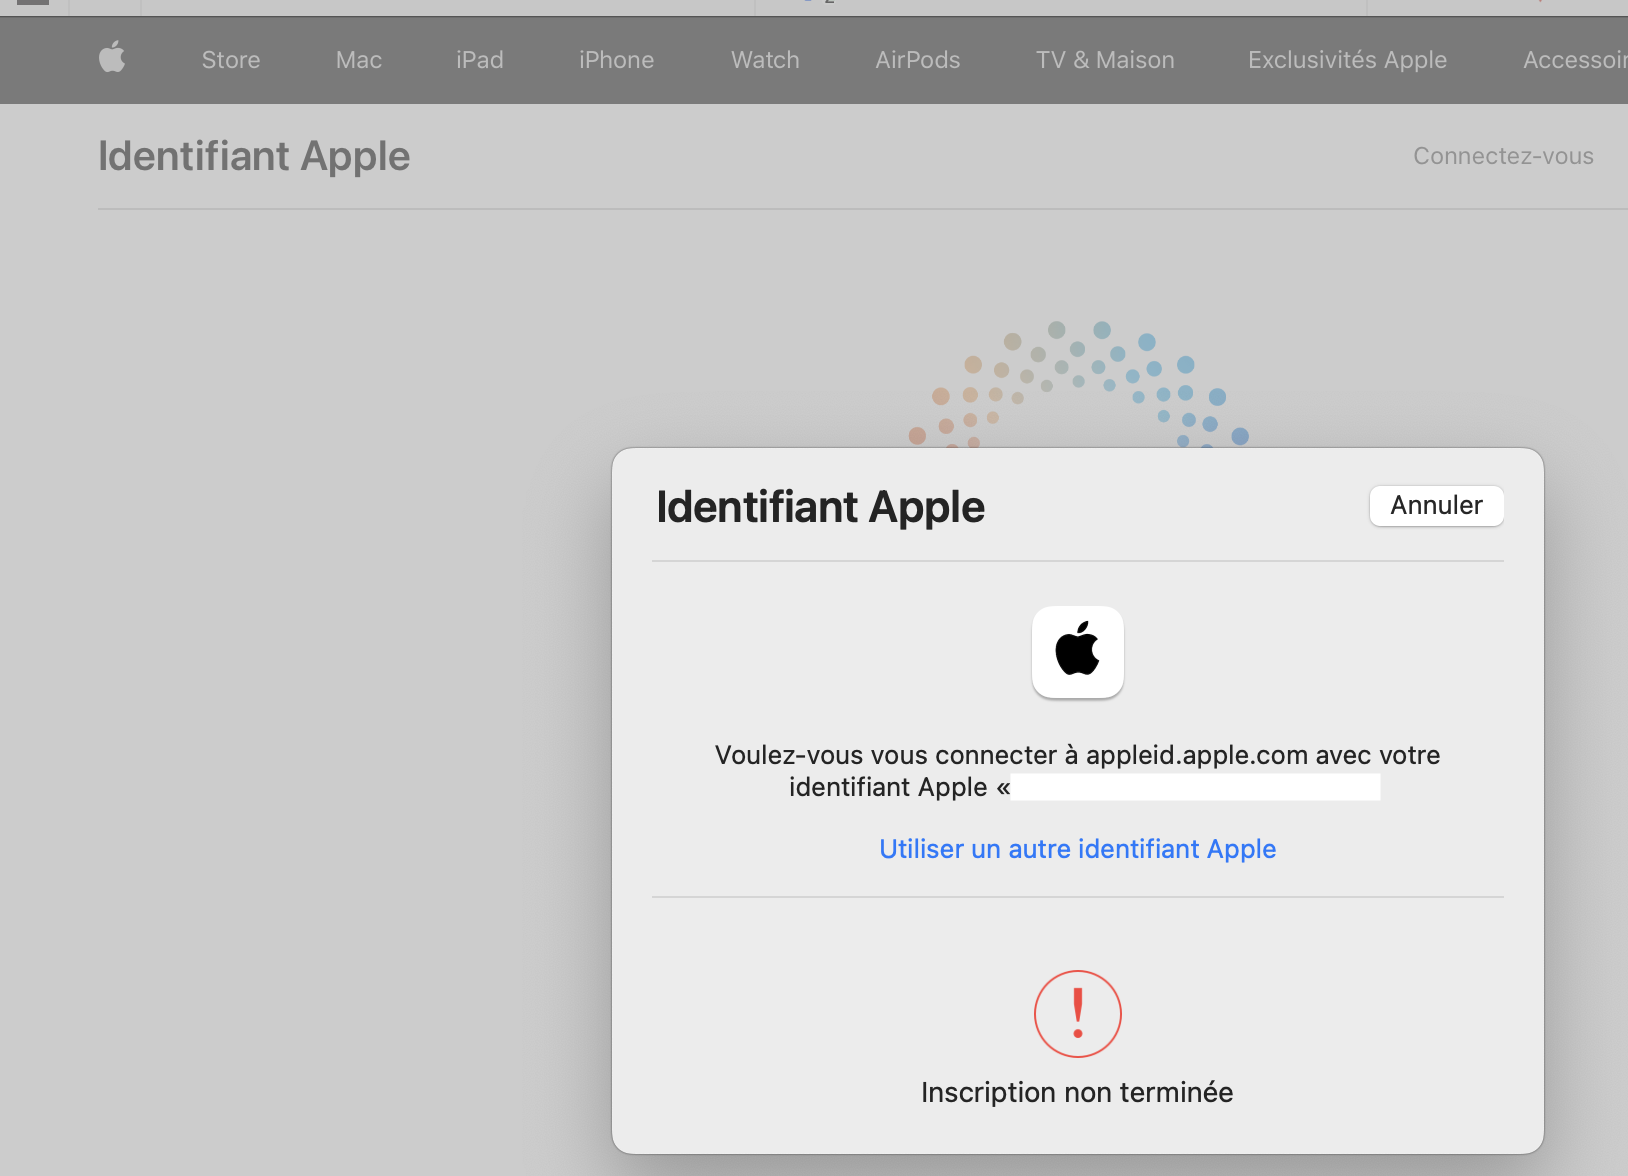1628x1176 pixels.
Task: Open the Store menu item
Action: pyautogui.click(x=231, y=60)
